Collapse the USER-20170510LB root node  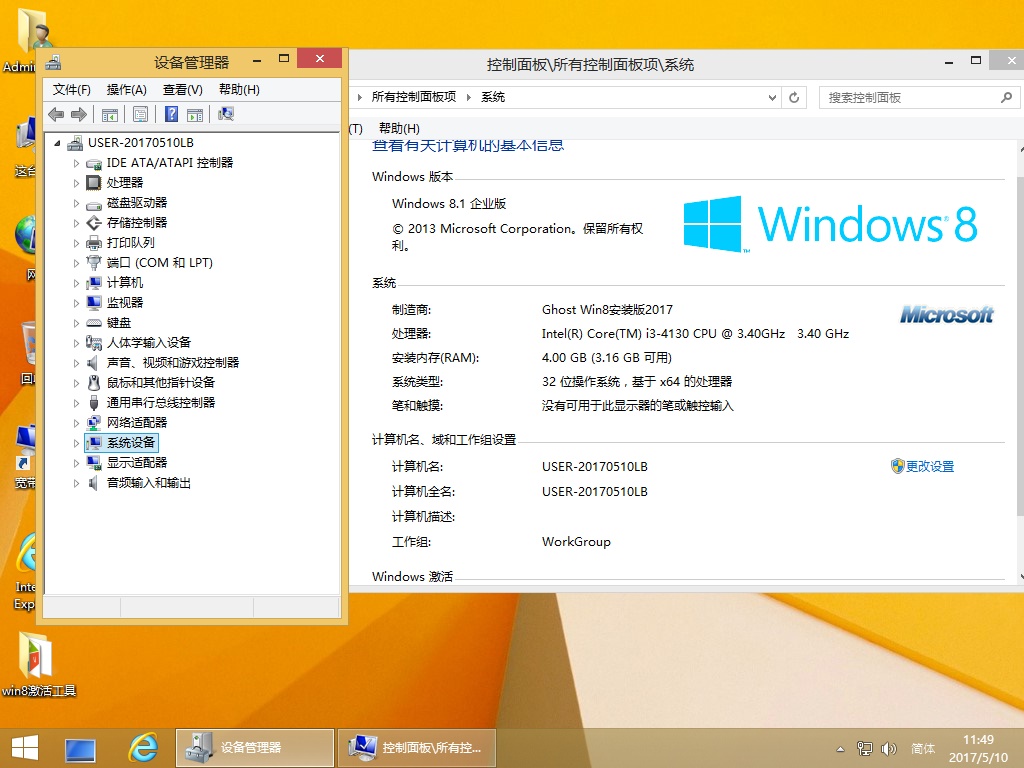coord(57,143)
